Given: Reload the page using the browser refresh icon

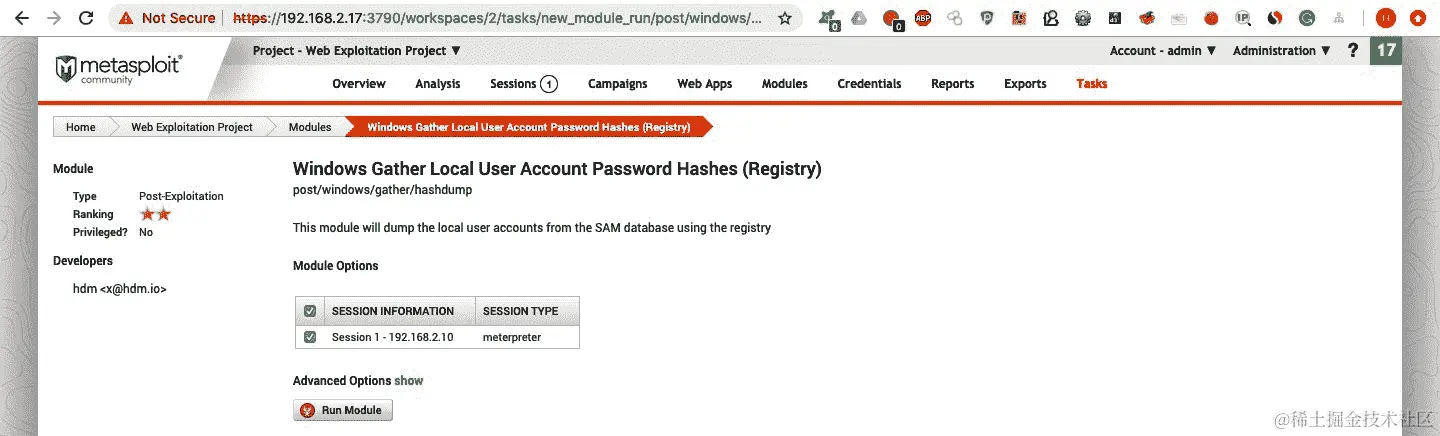Looking at the screenshot, I should [87, 18].
